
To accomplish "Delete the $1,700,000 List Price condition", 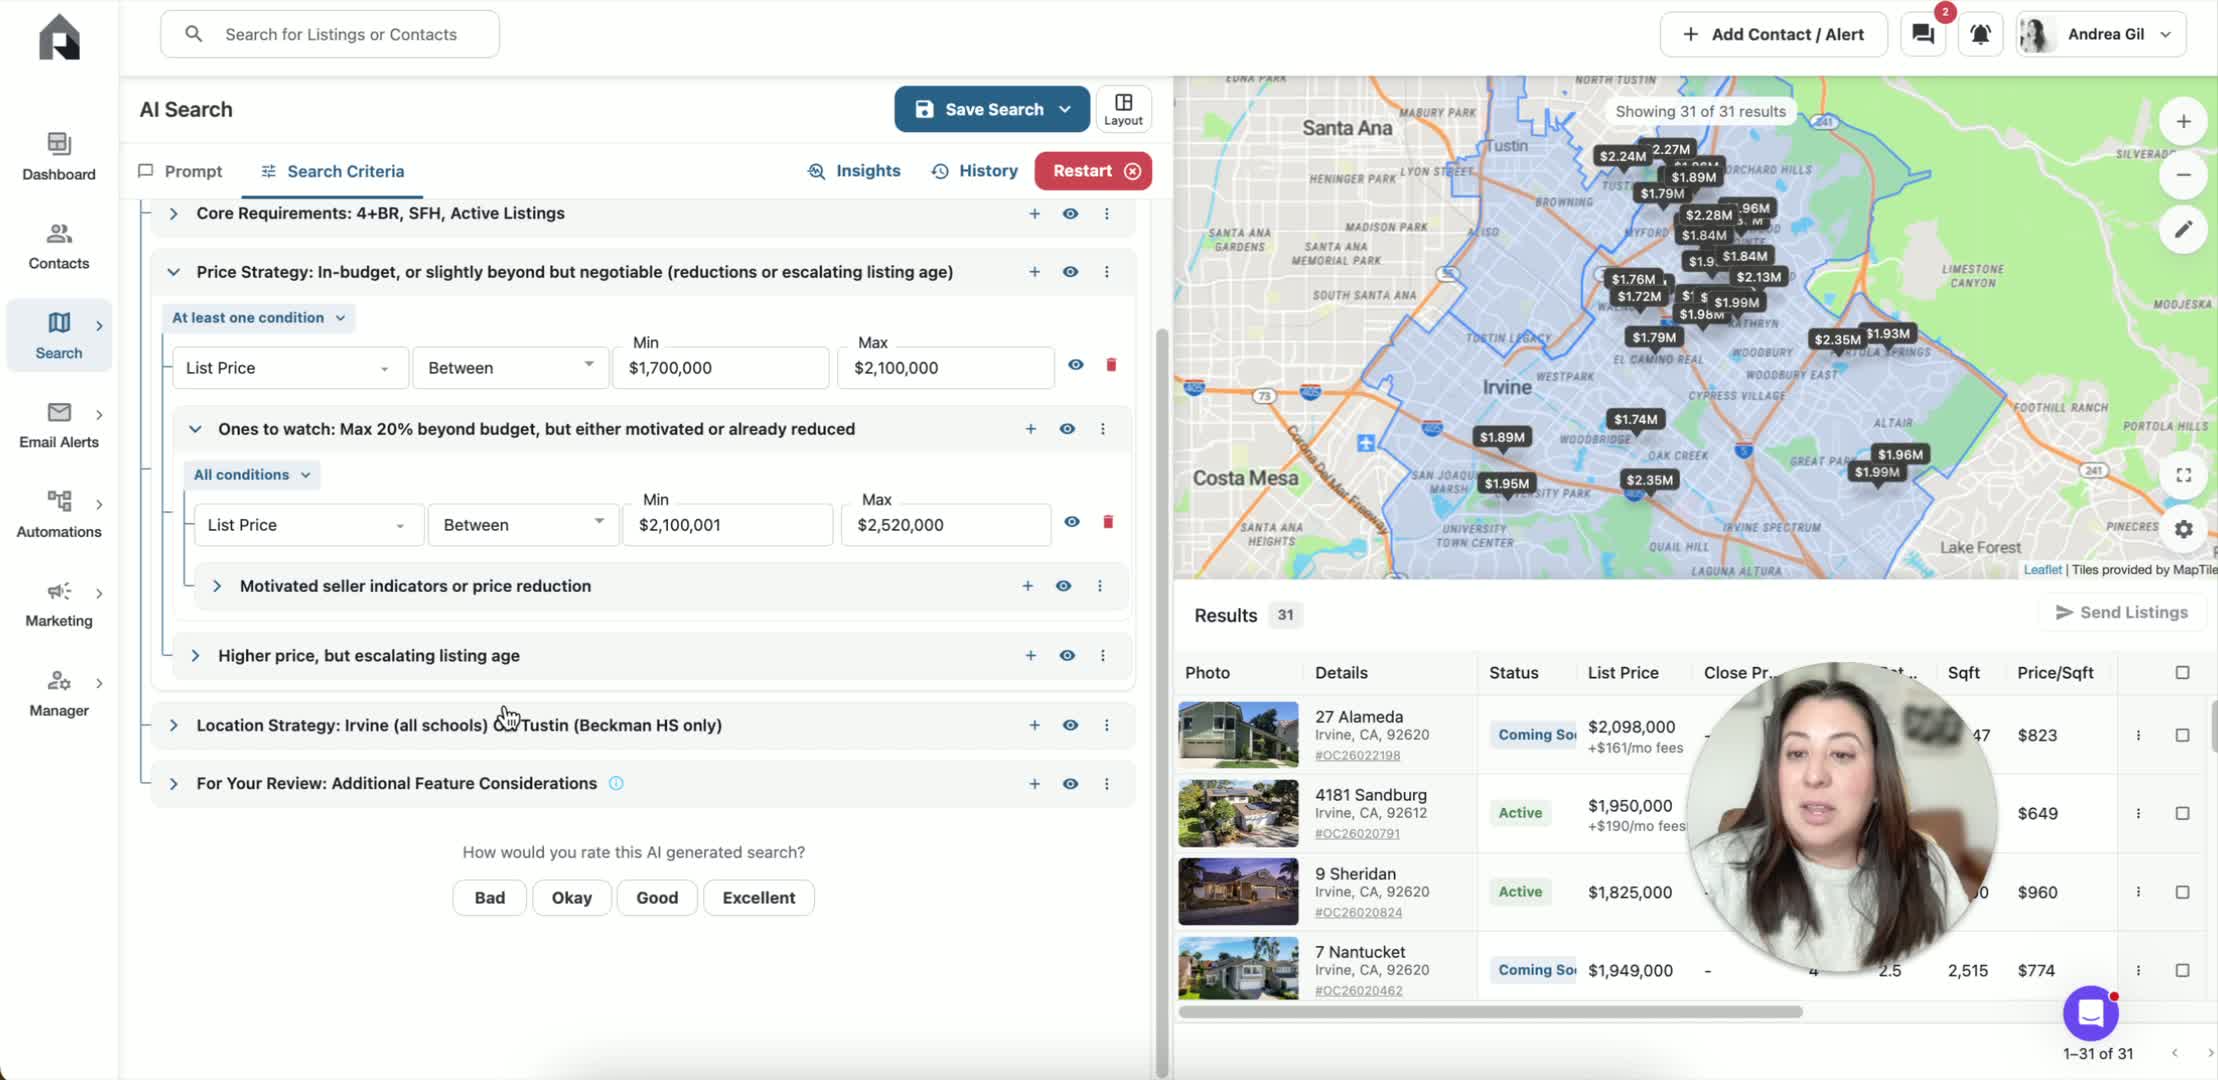I will (x=1110, y=365).
